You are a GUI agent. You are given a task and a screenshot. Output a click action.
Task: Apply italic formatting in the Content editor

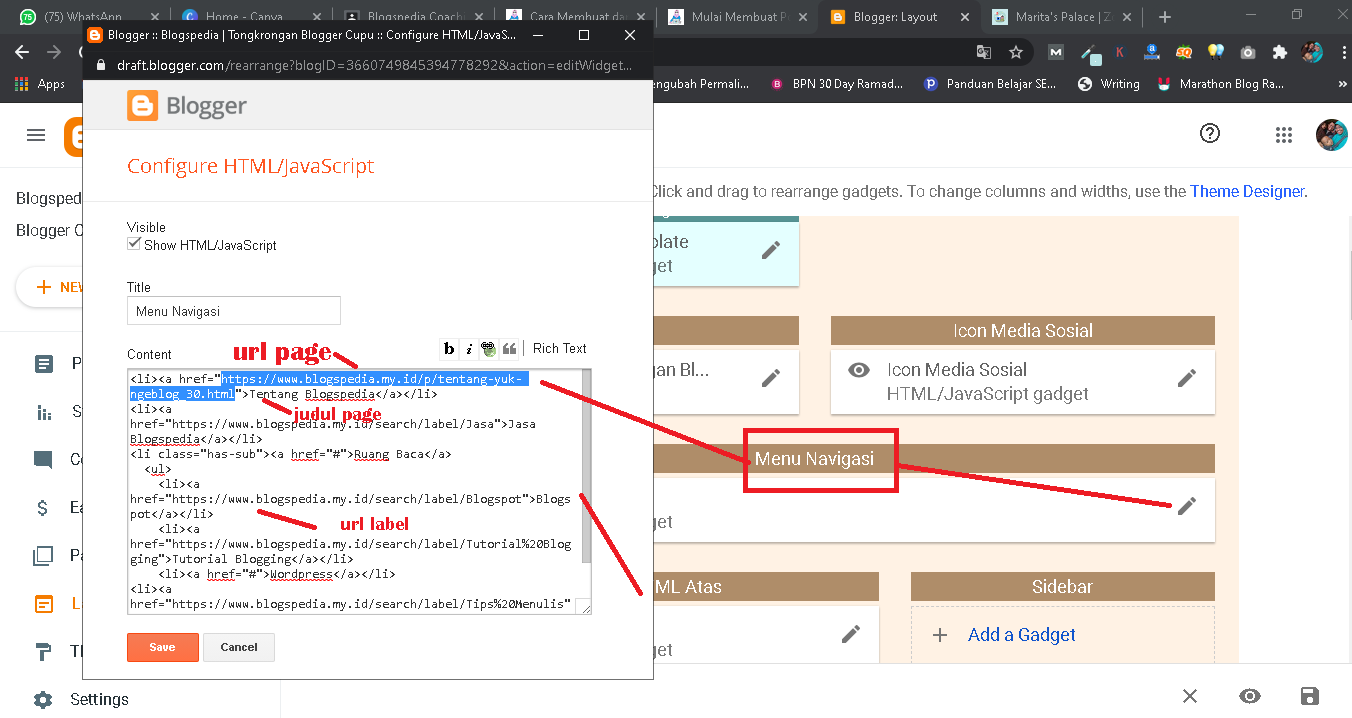pos(468,348)
